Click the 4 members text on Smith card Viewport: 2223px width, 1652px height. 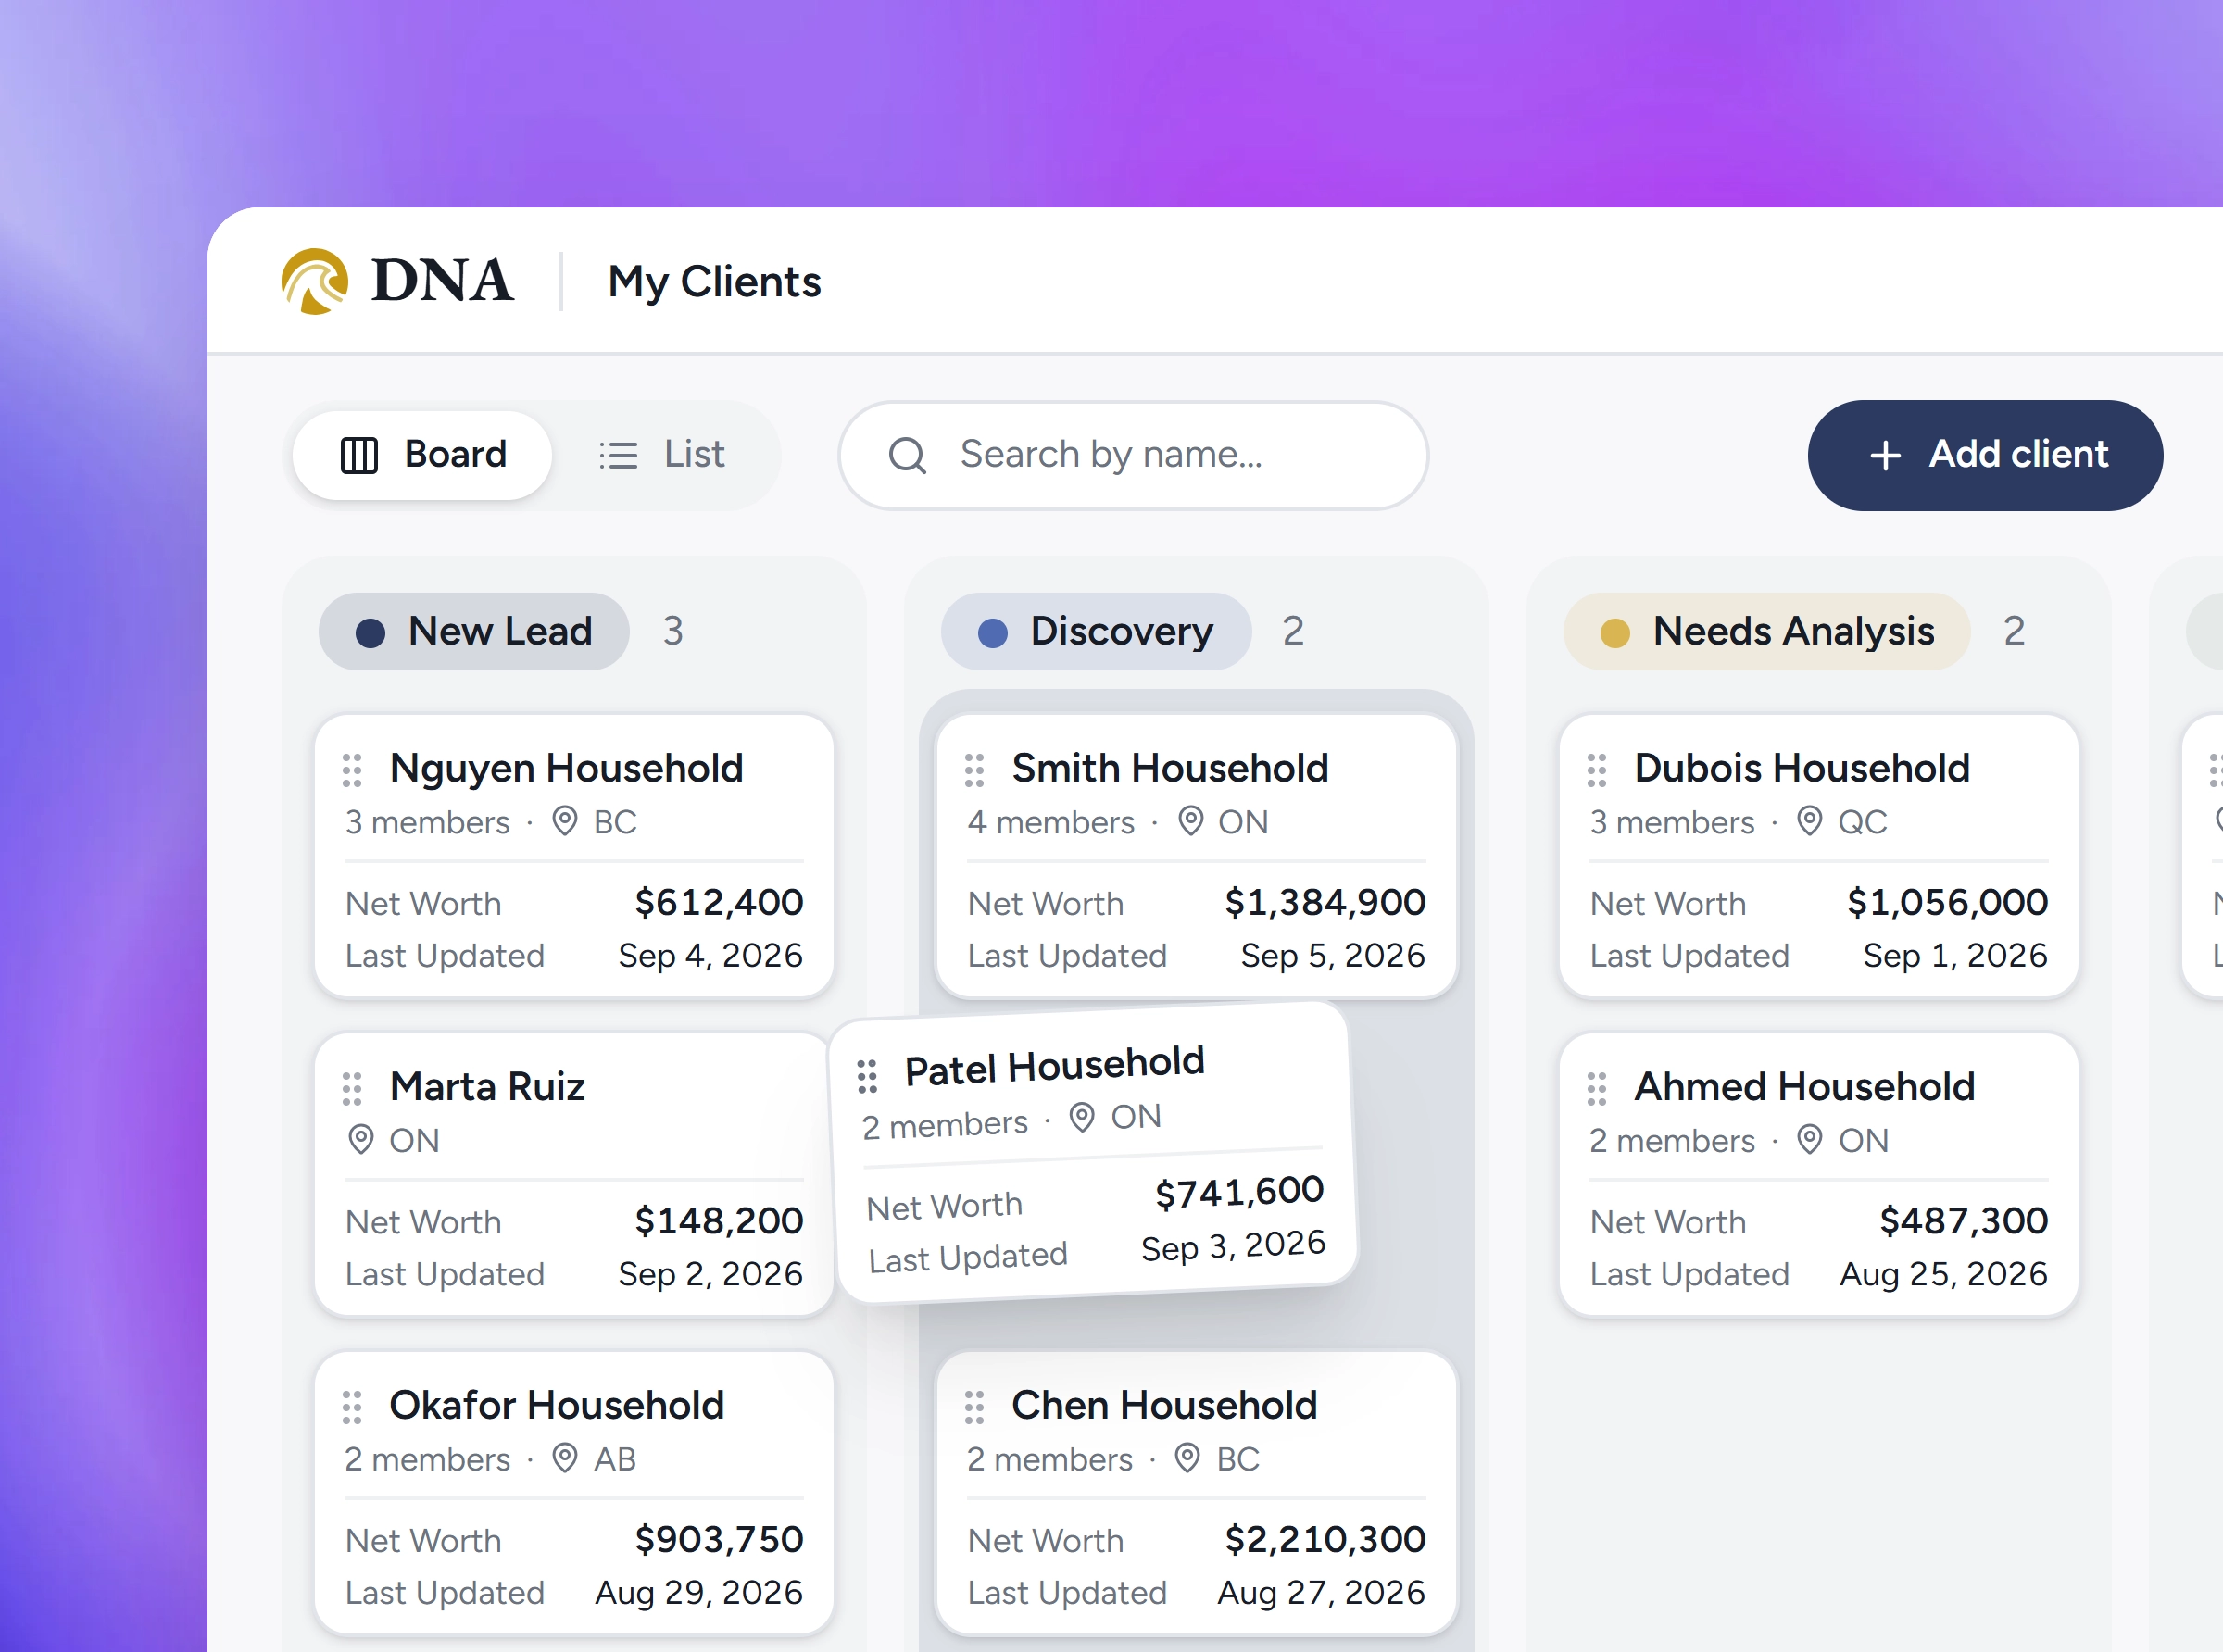tap(1051, 822)
